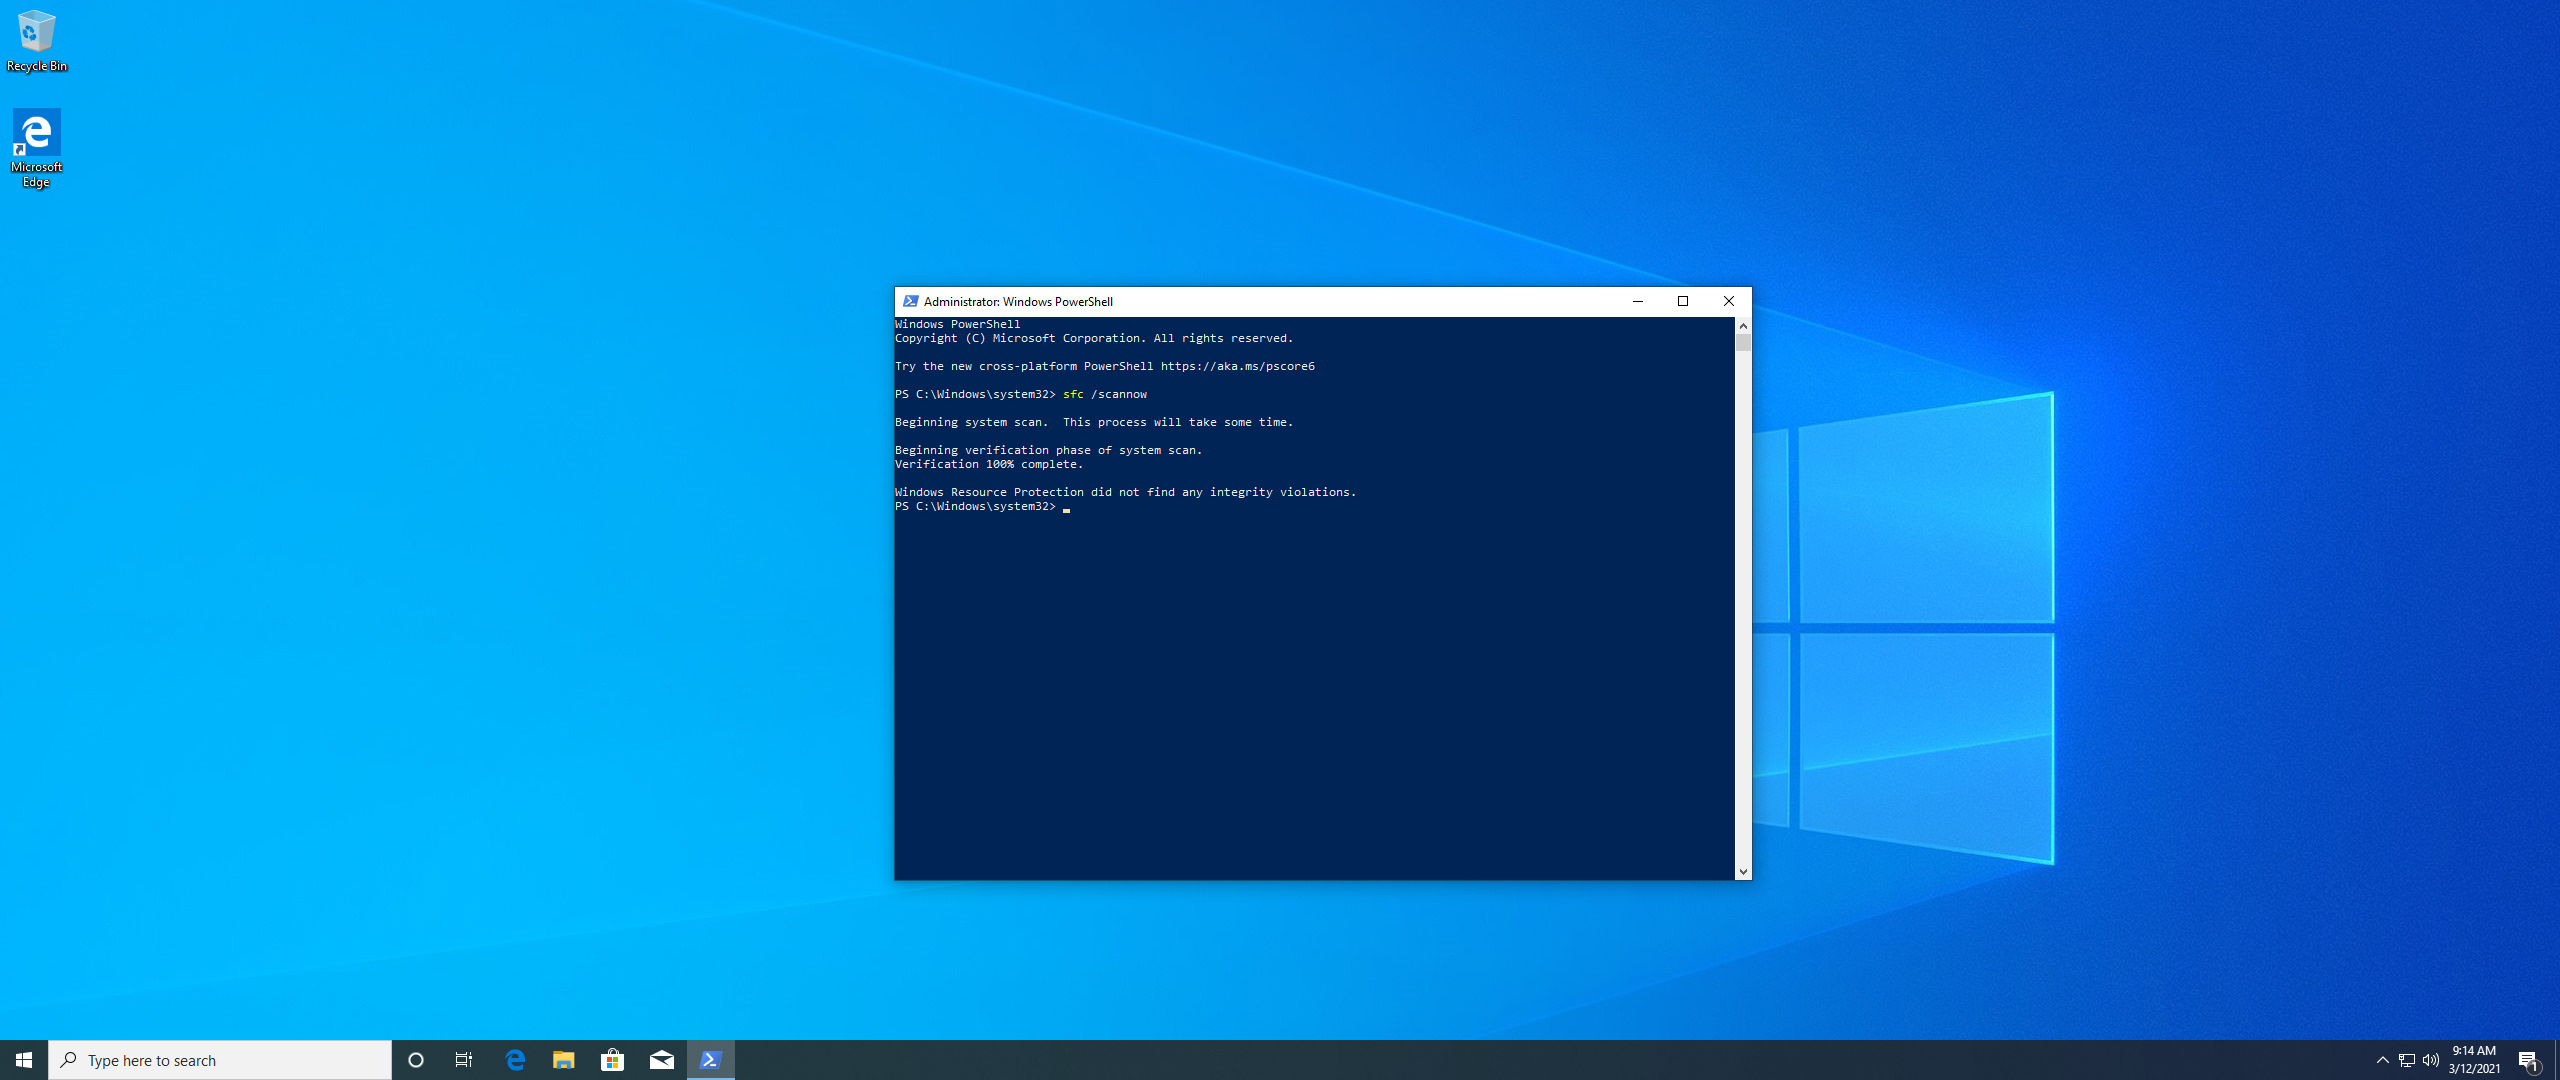The image size is (2560, 1080).
Task: Click 'Verification 100% complete.' line
Action: 989,464
